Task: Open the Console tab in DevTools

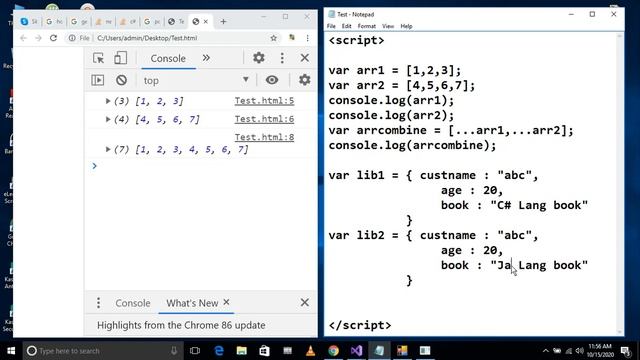Action: [x=168, y=58]
